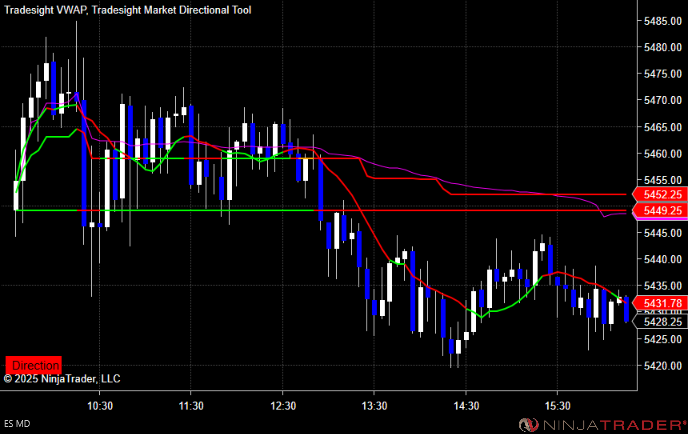Click the 5455.00 price axis label
The width and height of the screenshot is (688, 434).
663,180
